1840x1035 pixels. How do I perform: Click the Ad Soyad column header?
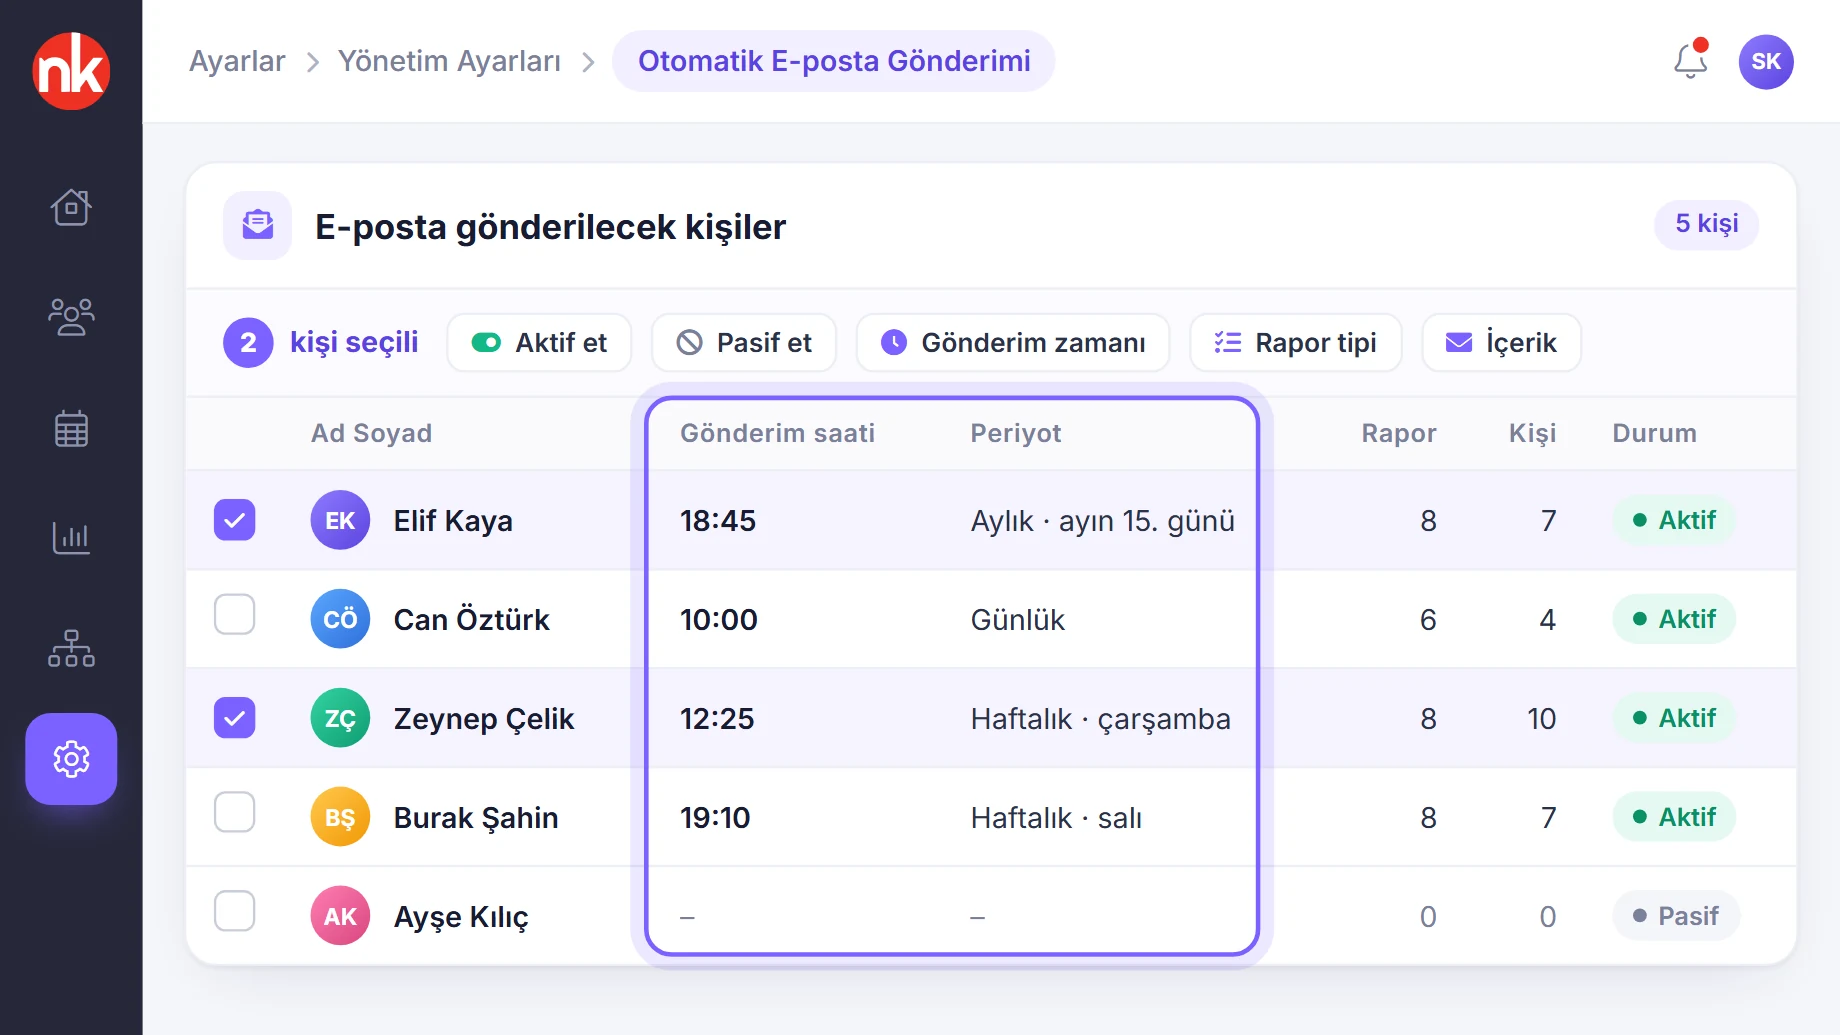(371, 433)
